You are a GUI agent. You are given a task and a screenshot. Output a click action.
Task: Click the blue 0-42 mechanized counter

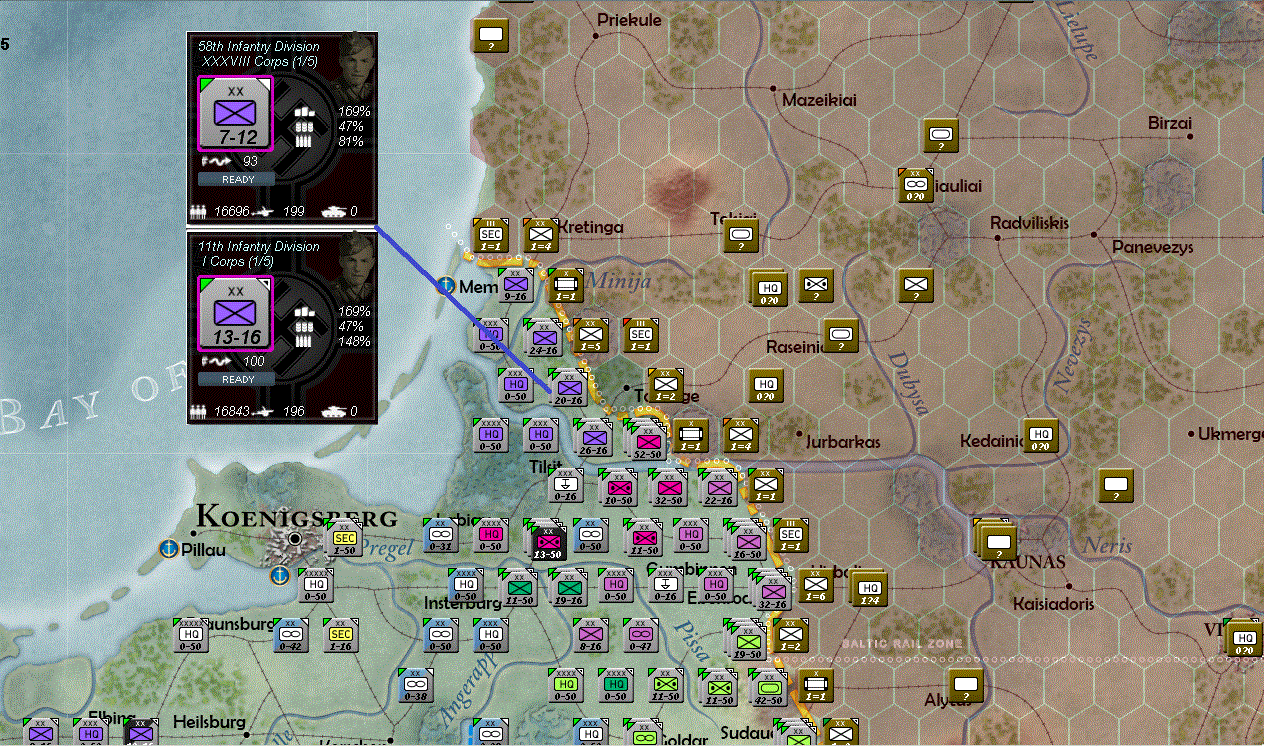(x=291, y=634)
